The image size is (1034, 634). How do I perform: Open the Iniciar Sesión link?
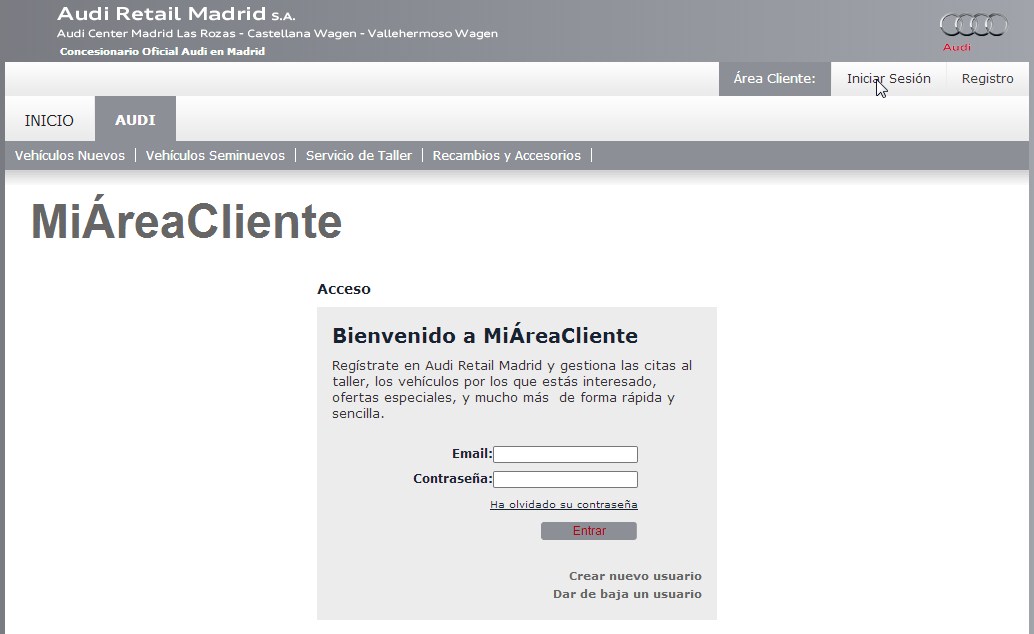pos(888,79)
